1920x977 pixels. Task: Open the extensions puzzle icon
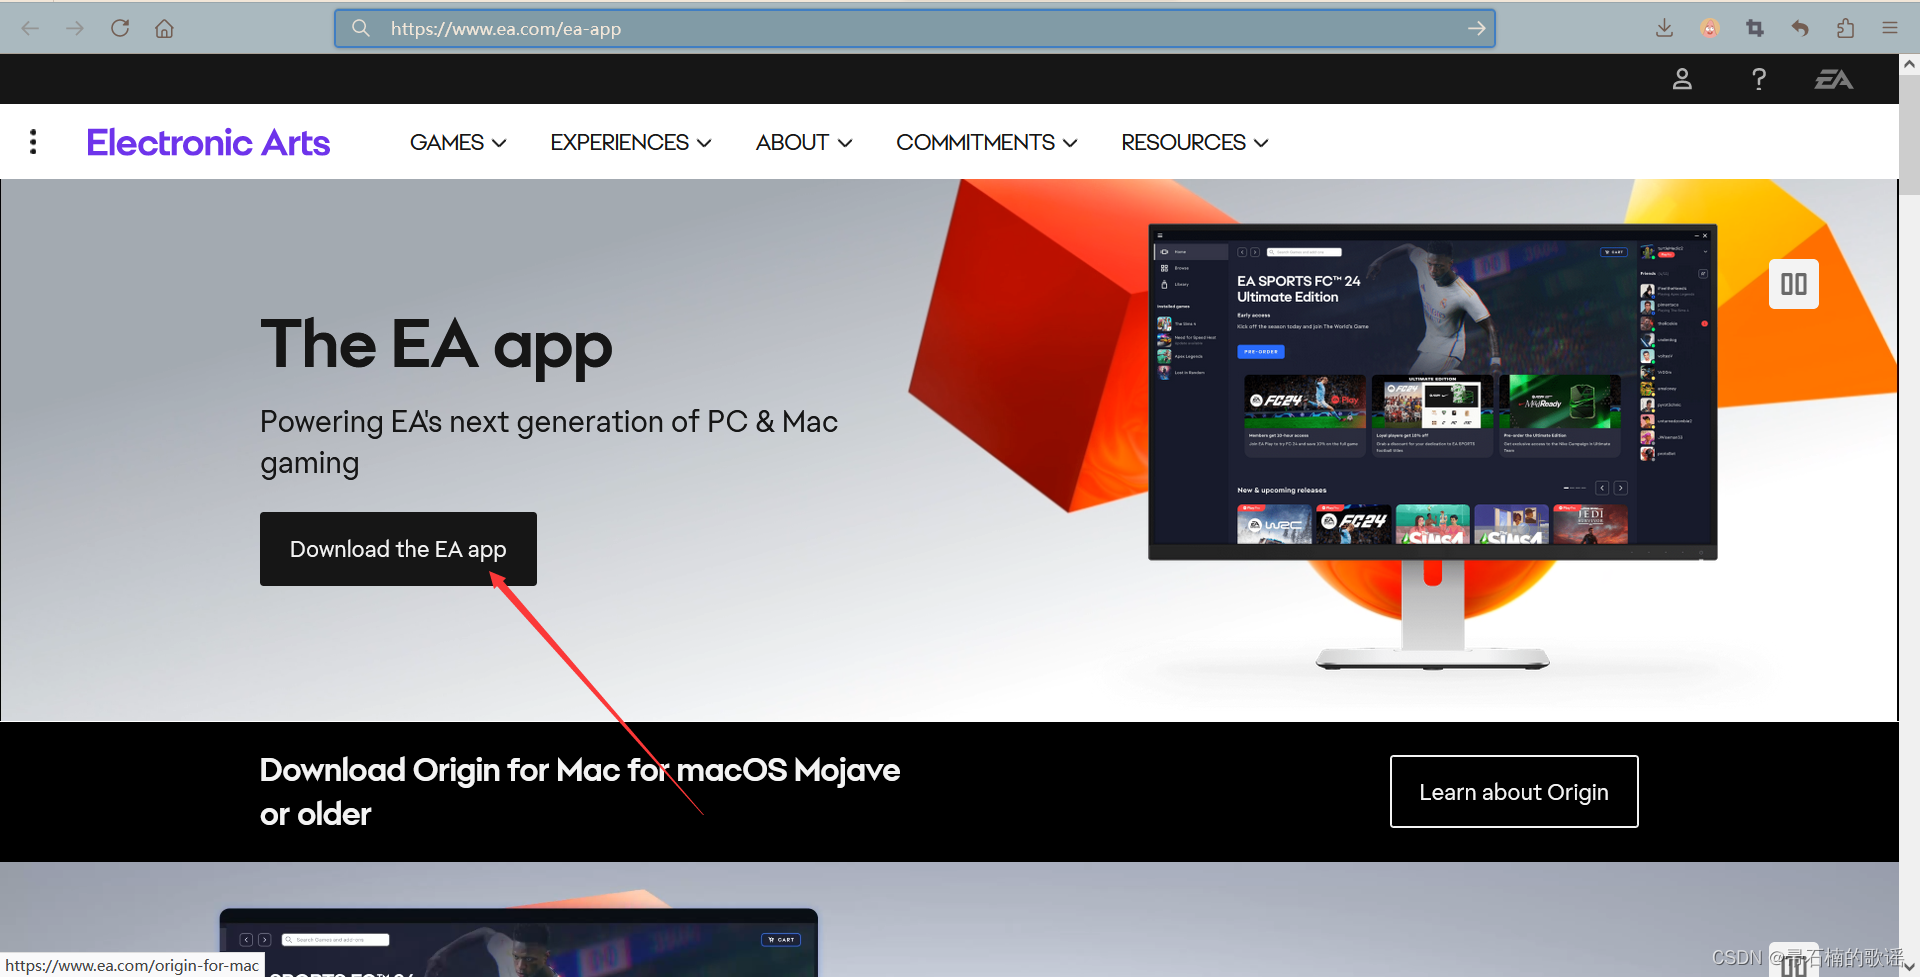[1845, 28]
